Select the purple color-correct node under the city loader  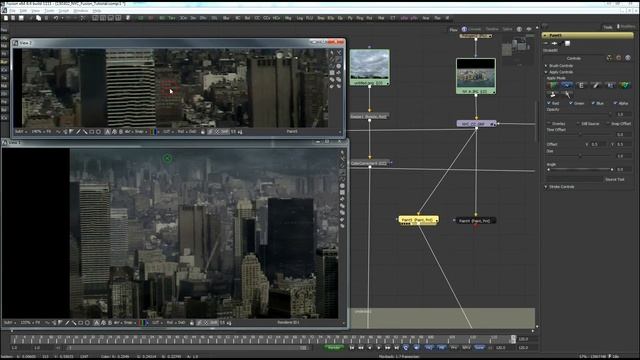[x=476, y=124]
